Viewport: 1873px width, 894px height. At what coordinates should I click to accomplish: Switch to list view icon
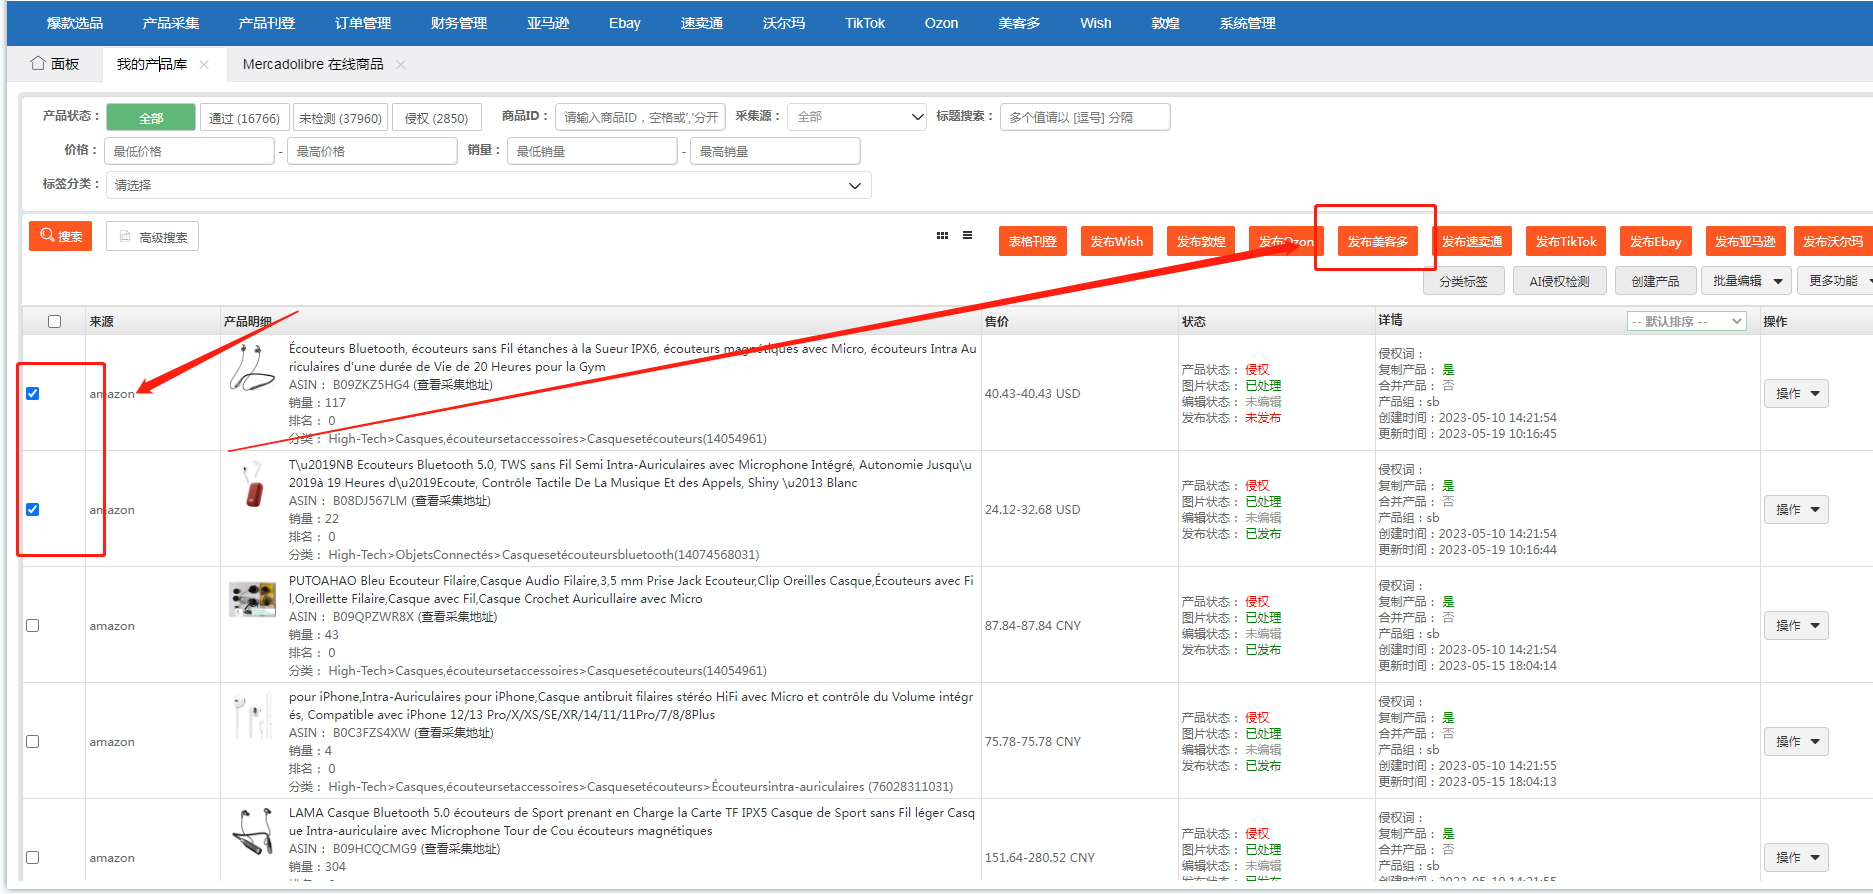pyautogui.click(x=967, y=236)
